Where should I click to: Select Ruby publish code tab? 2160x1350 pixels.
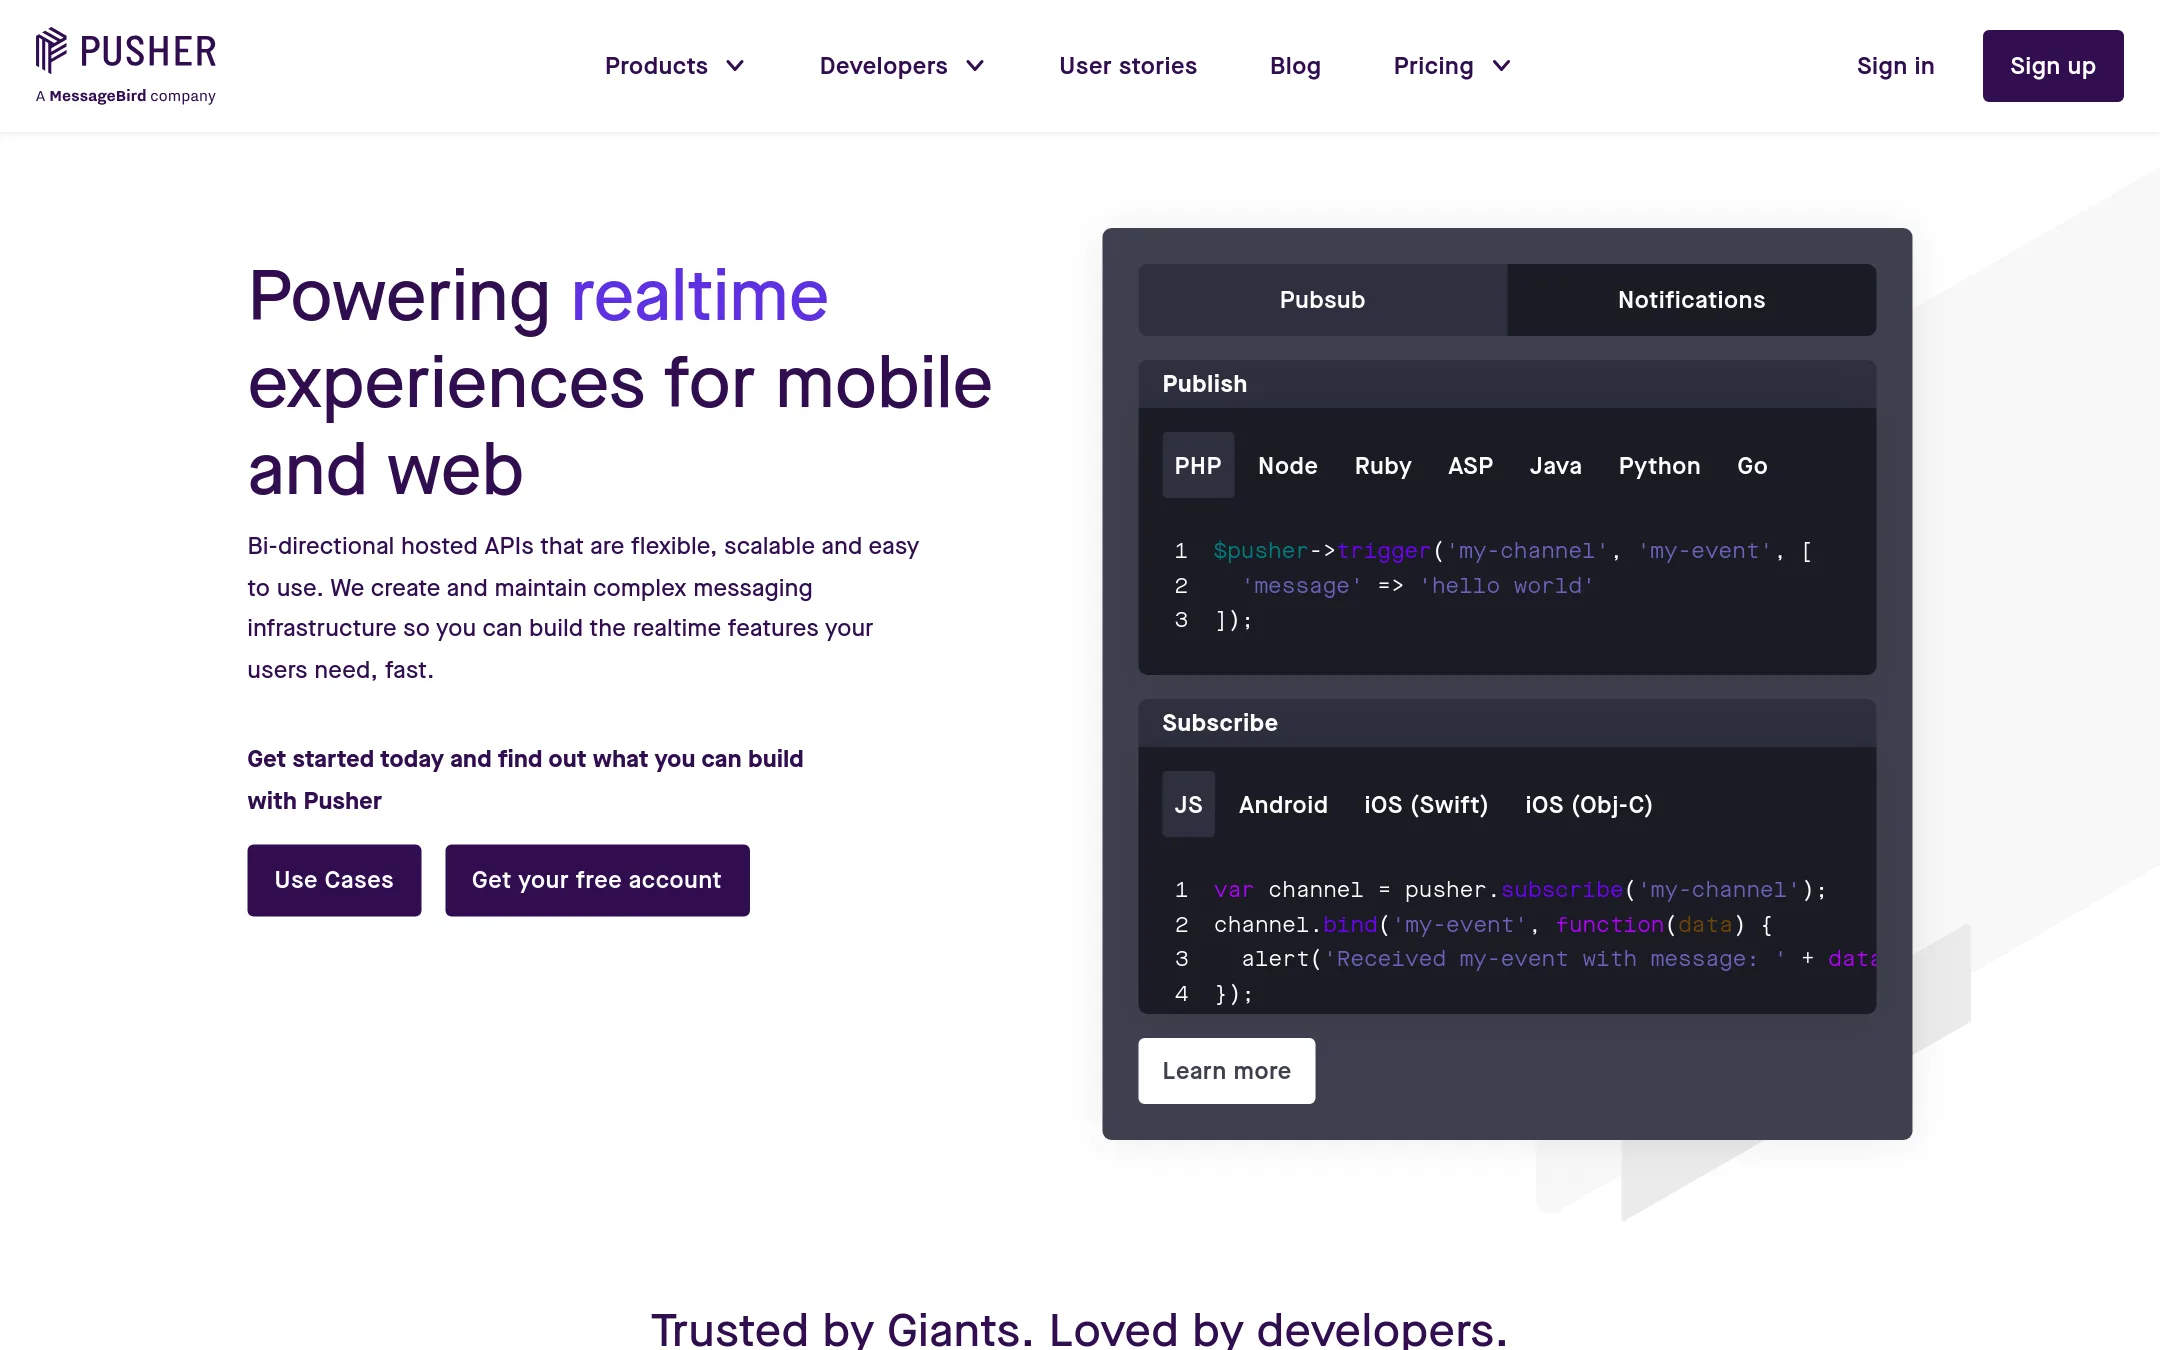point(1383,465)
